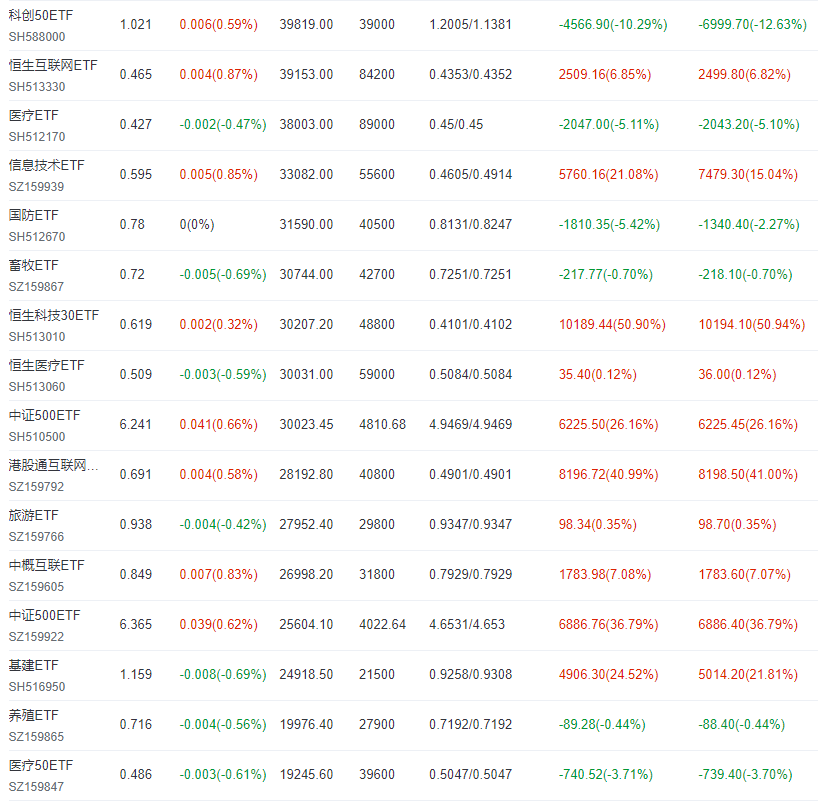Viewport: 818px width, 801px height.
Task: Click profit 7479.30(15.04%)
Action: (x=748, y=175)
